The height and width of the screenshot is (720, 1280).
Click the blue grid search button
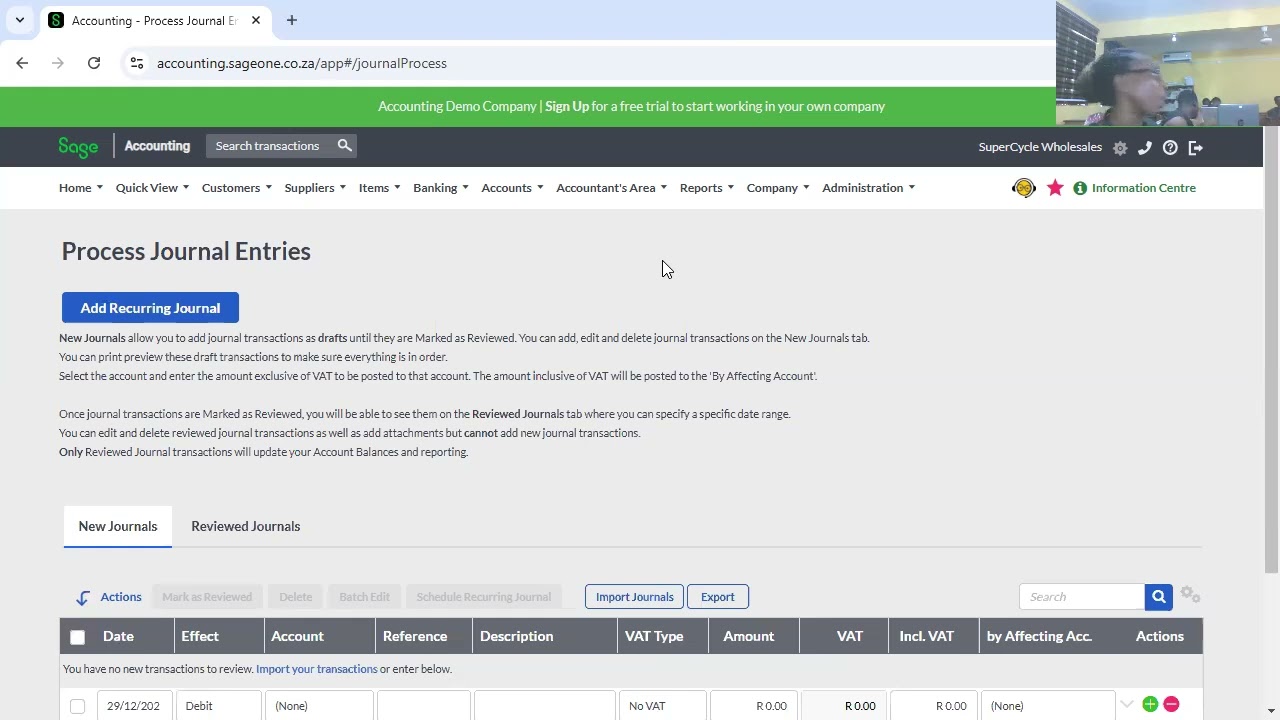[1158, 597]
